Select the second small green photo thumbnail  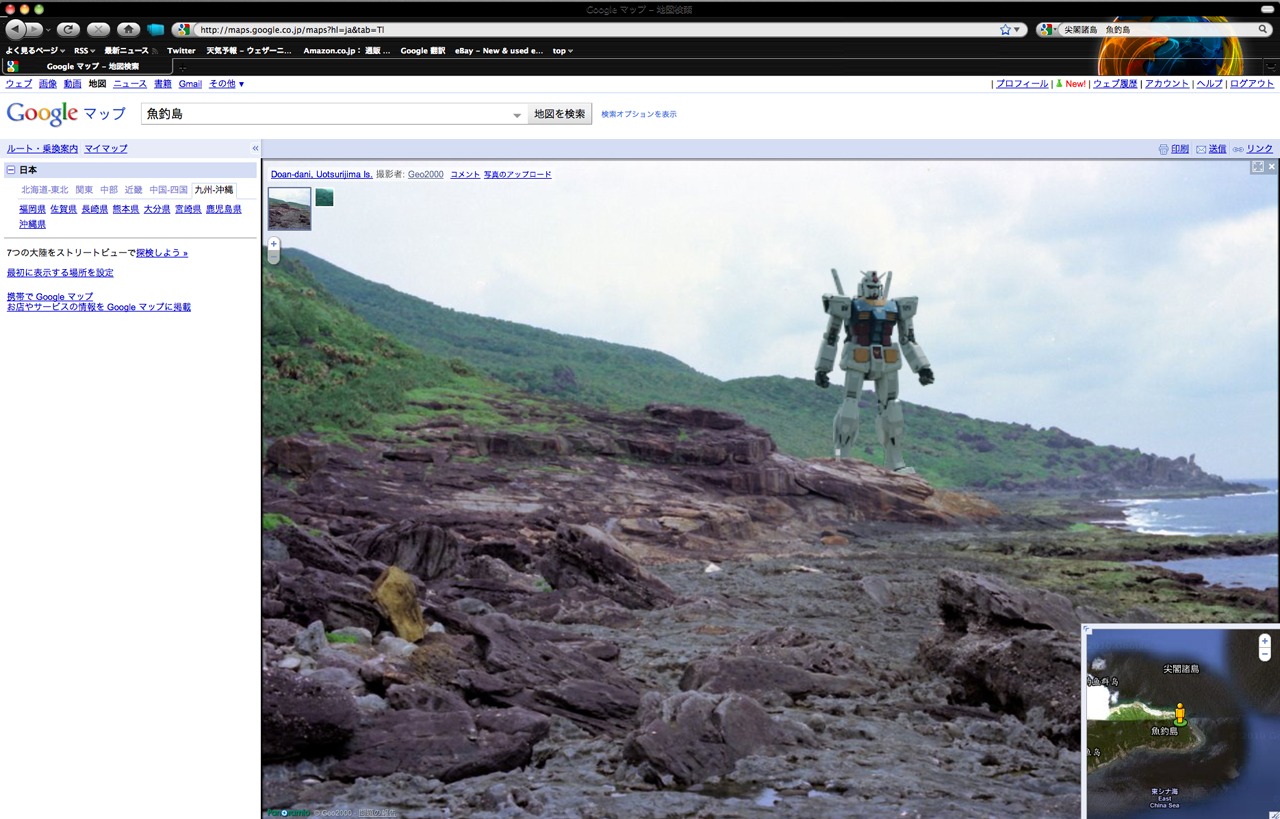324,197
